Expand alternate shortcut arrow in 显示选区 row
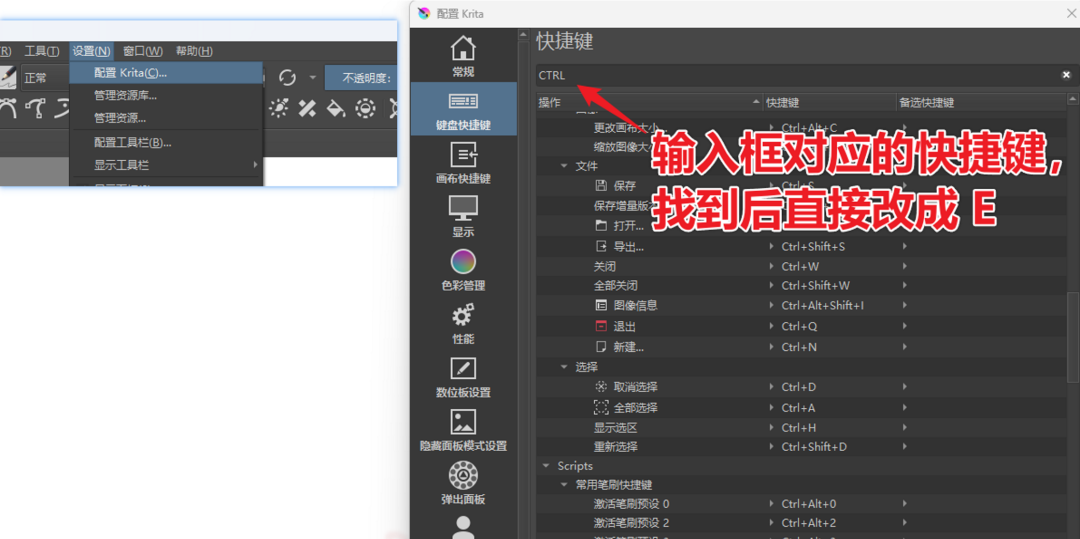The image size is (1080, 539). pyautogui.click(x=904, y=427)
